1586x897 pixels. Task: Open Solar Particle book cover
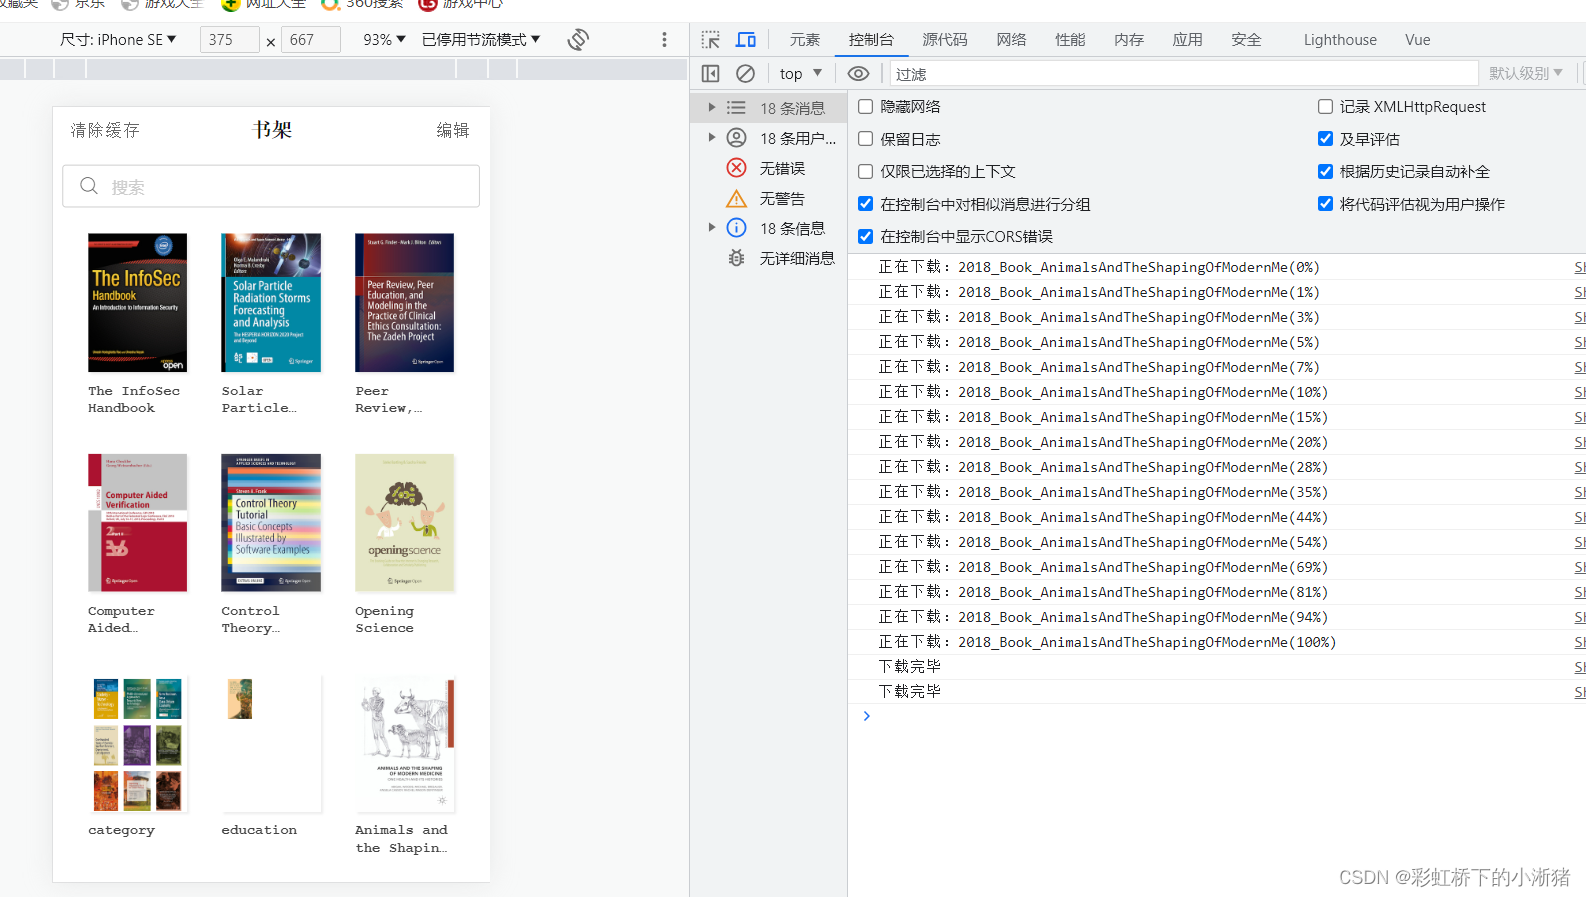tap(271, 303)
